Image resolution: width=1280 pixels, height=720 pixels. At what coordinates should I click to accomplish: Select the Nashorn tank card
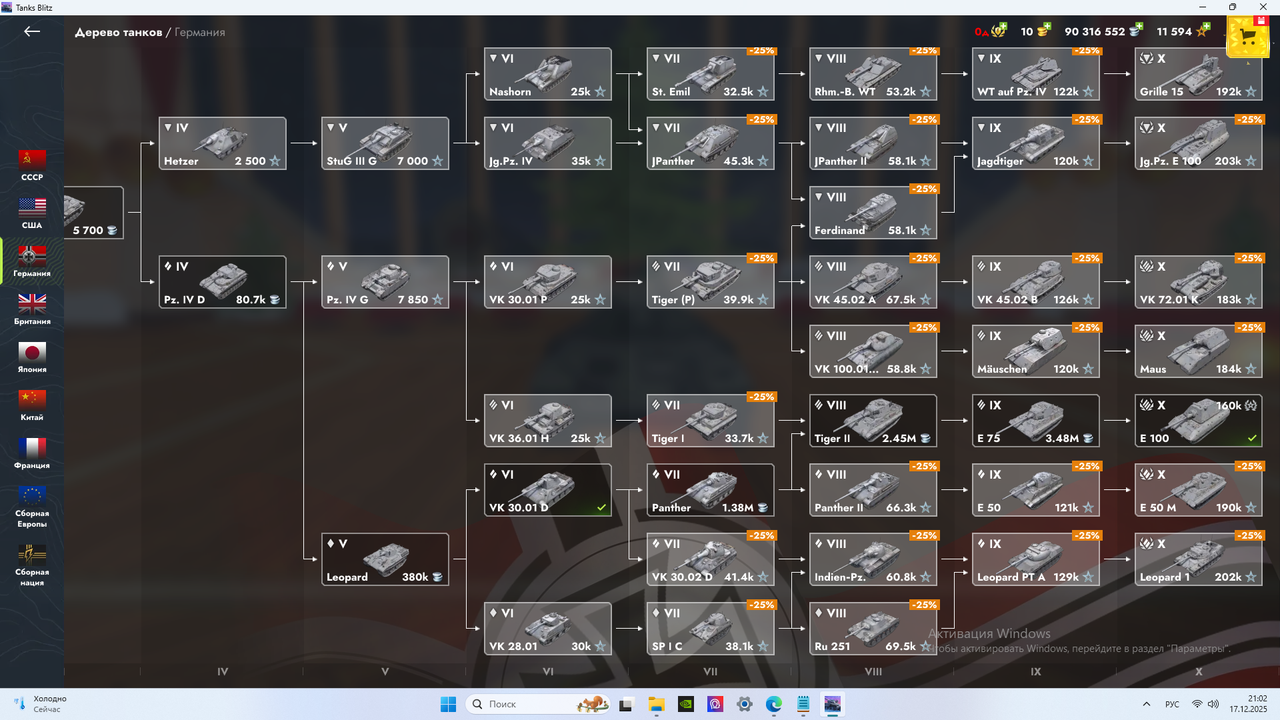pos(548,74)
